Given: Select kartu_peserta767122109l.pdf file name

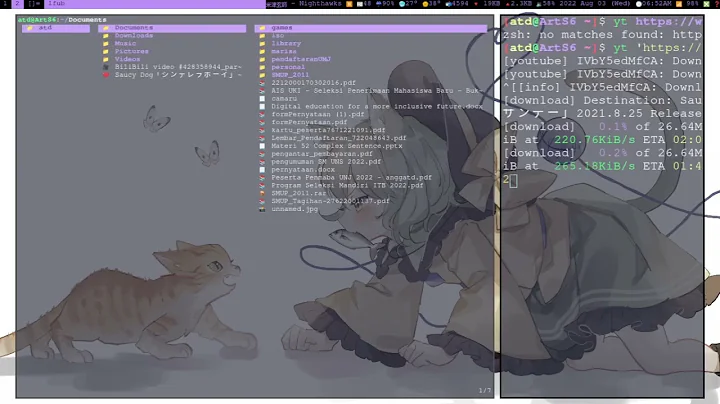Looking at the screenshot, I should 328,130.
